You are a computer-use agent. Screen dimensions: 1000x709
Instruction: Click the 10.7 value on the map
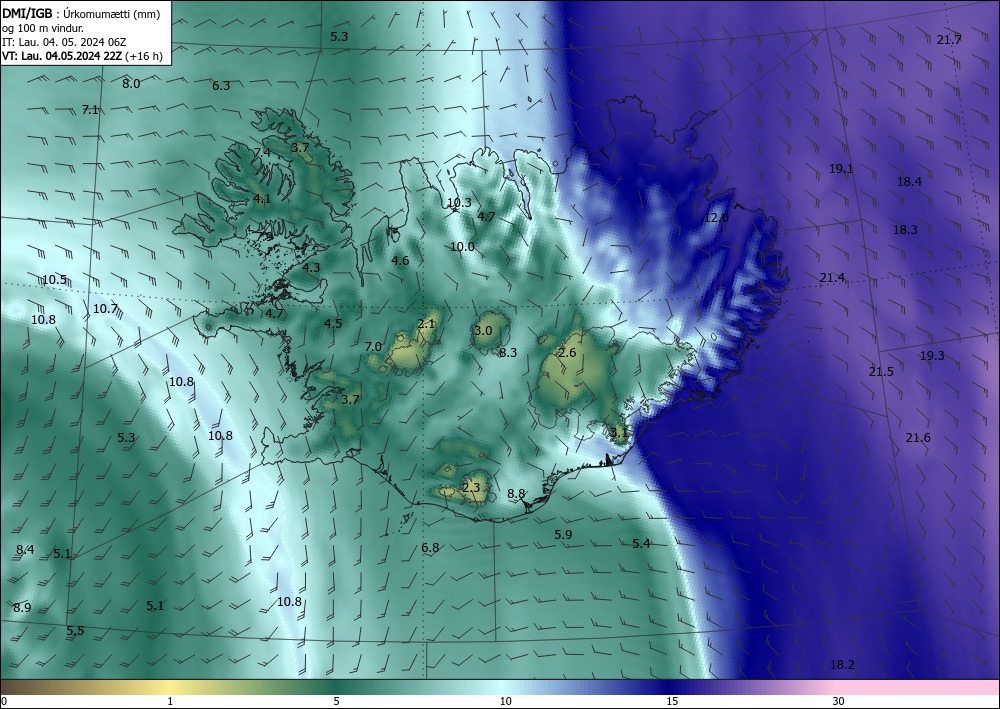tap(106, 309)
